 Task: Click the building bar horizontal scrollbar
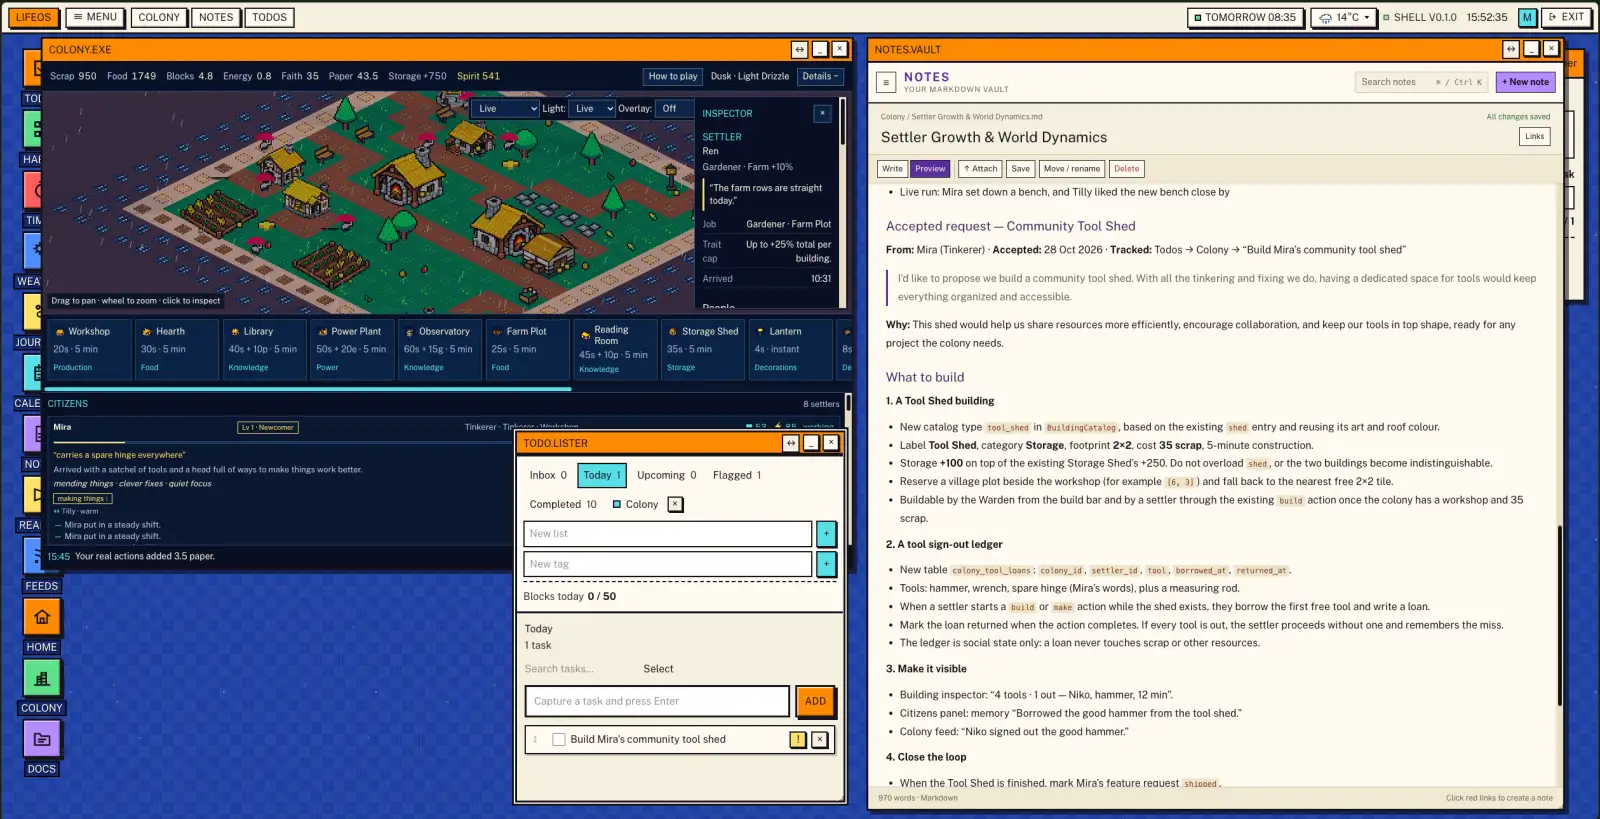(x=308, y=388)
